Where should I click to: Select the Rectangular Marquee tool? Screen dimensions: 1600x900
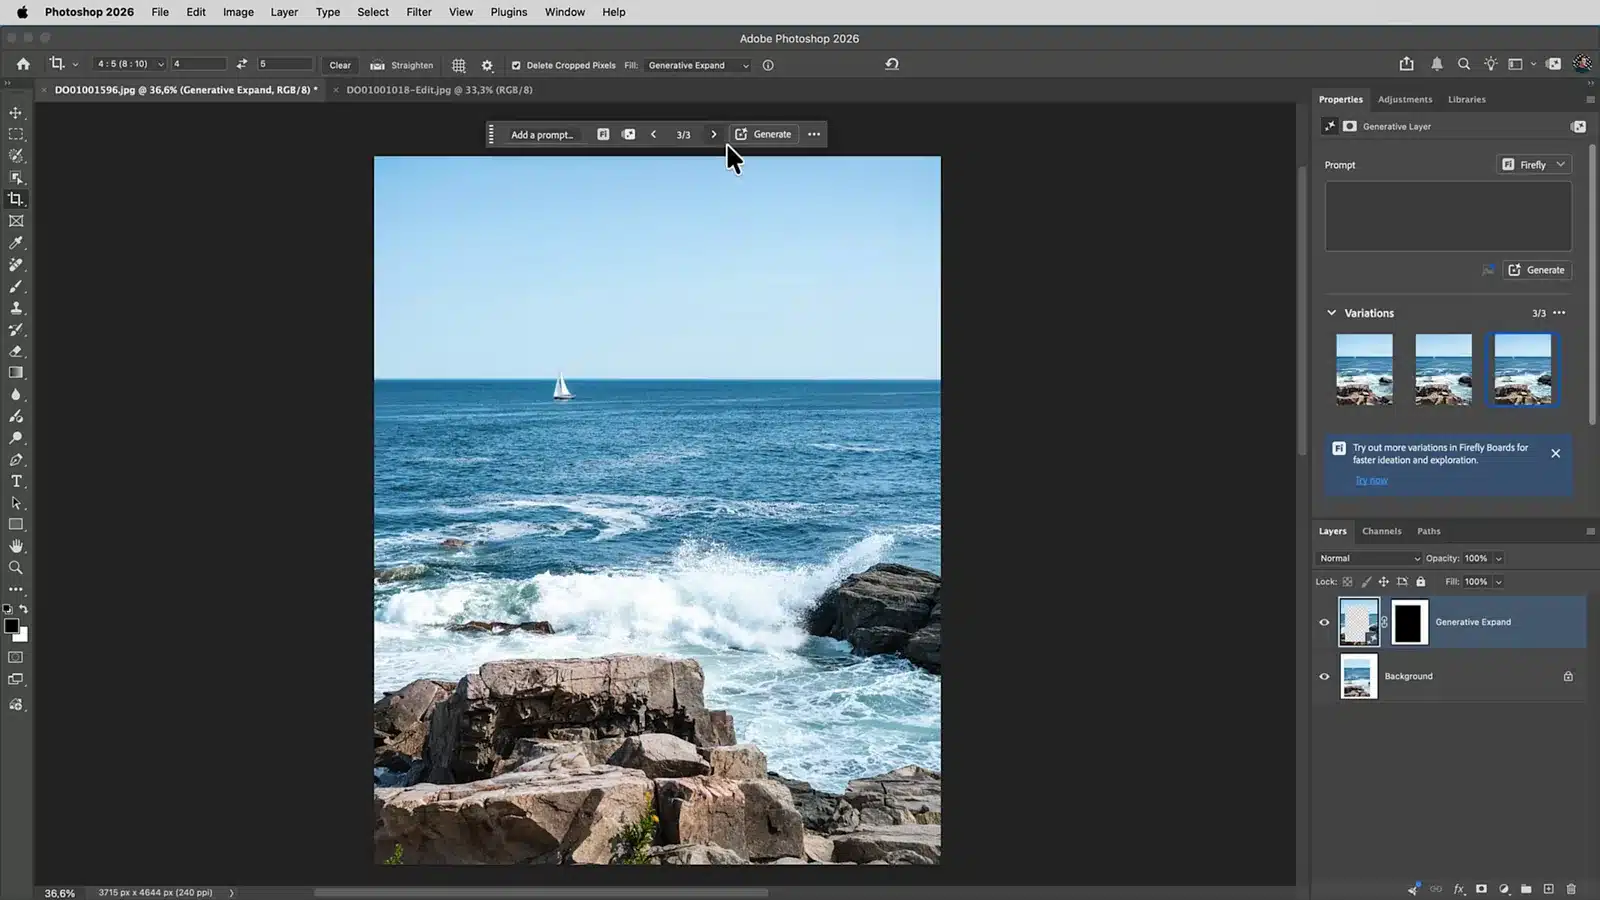point(16,134)
